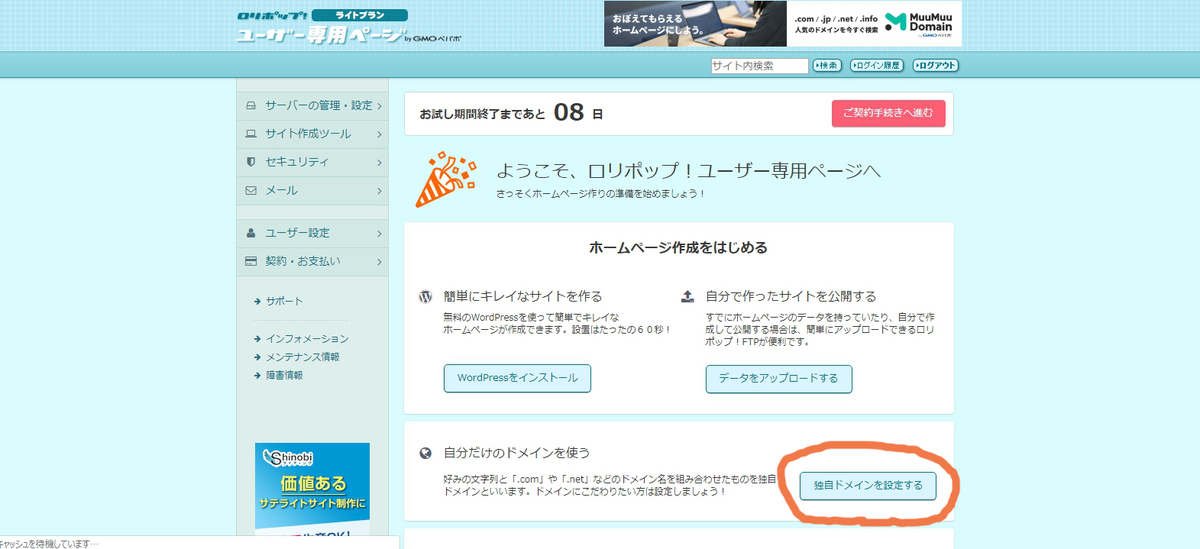Open サイト作成ツール menu
The height and width of the screenshot is (549, 1200).
pos(312,133)
